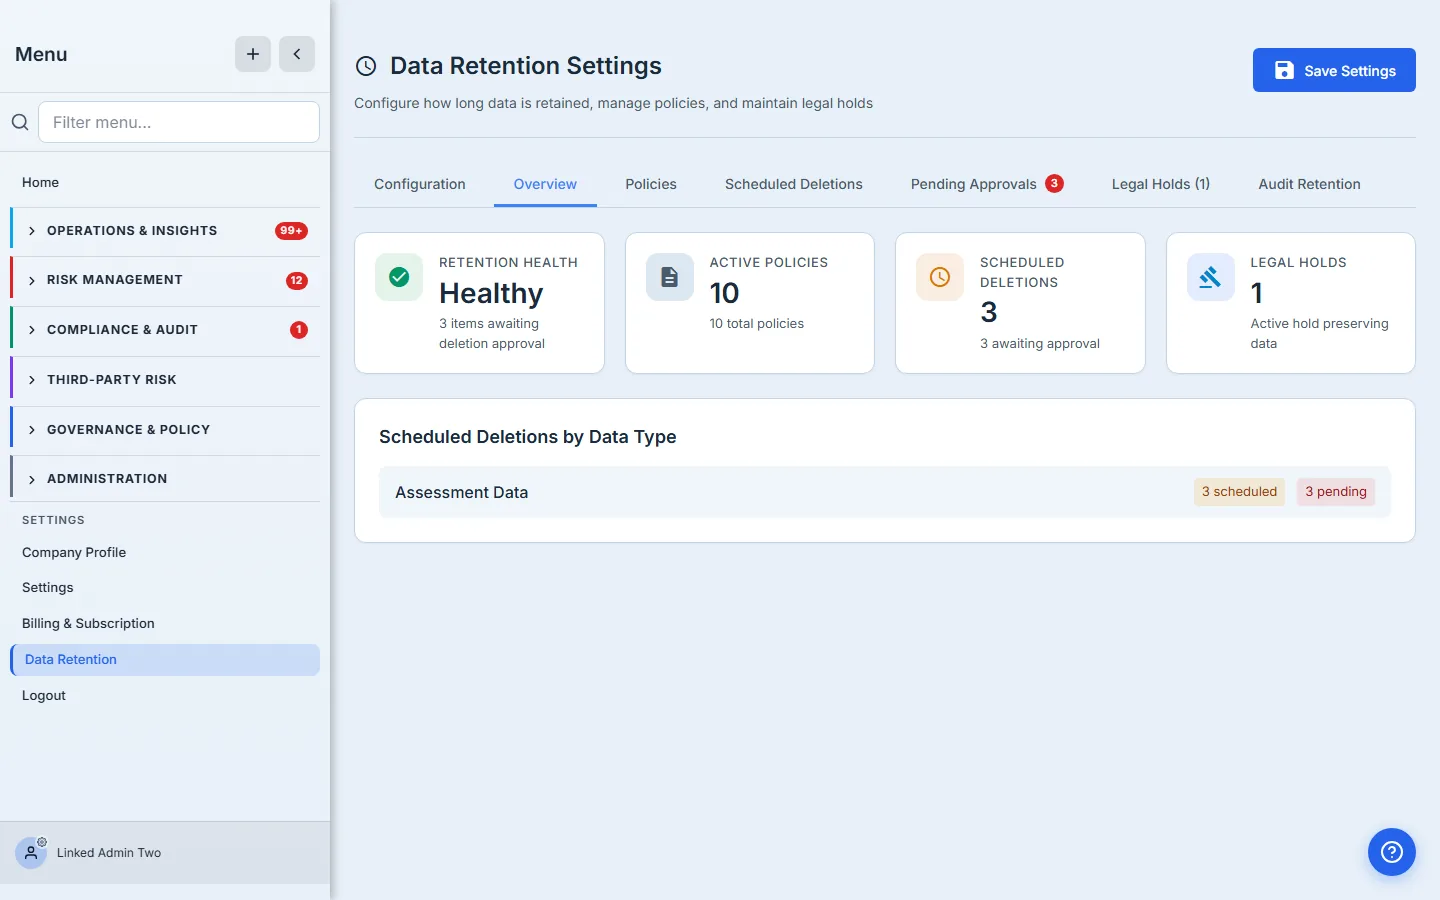
Task: Select Data Retention in sidebar
Action: (165, 660)
